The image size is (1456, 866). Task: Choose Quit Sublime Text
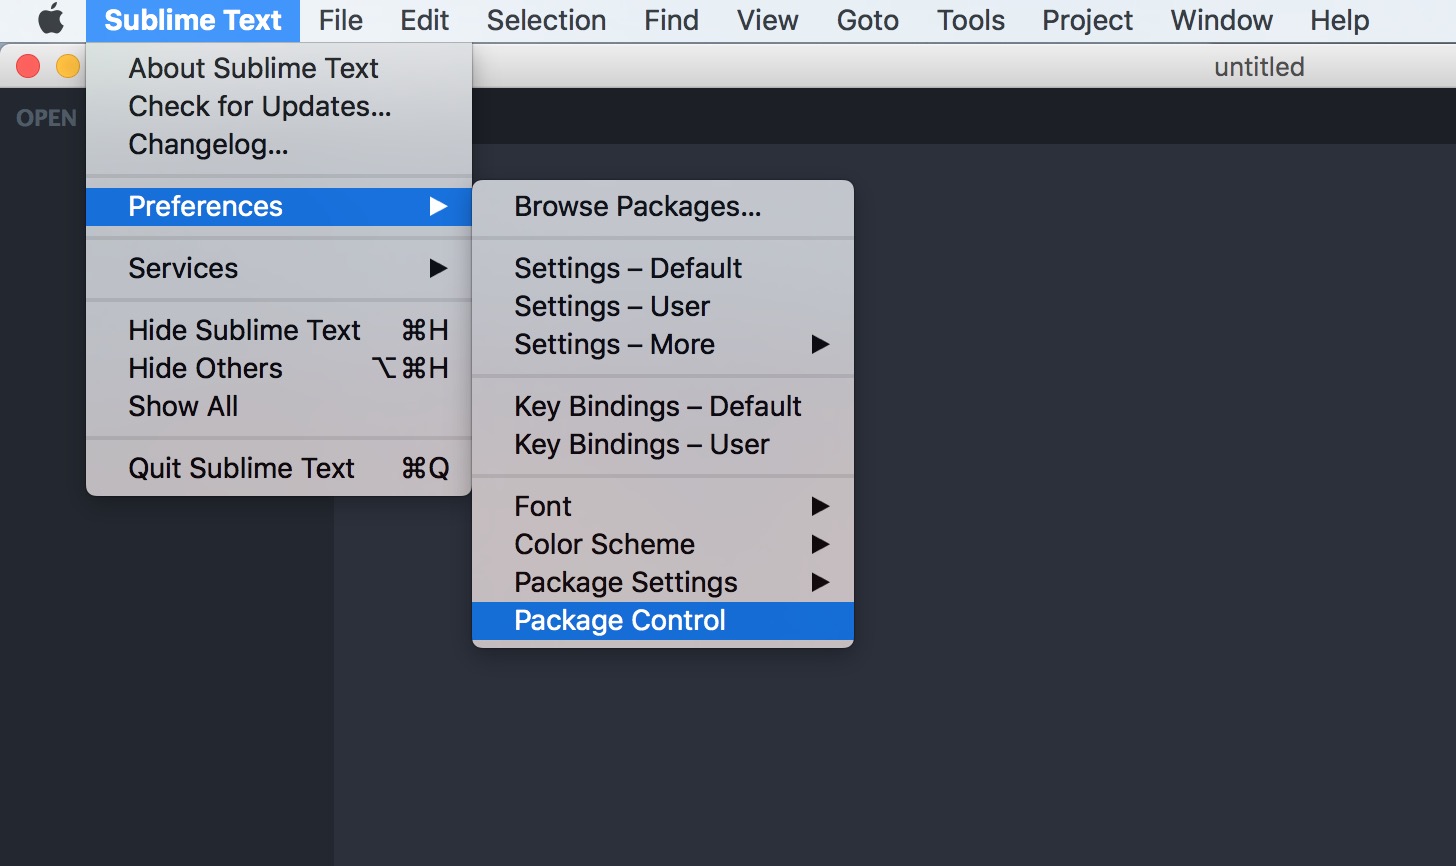[279, 468]
